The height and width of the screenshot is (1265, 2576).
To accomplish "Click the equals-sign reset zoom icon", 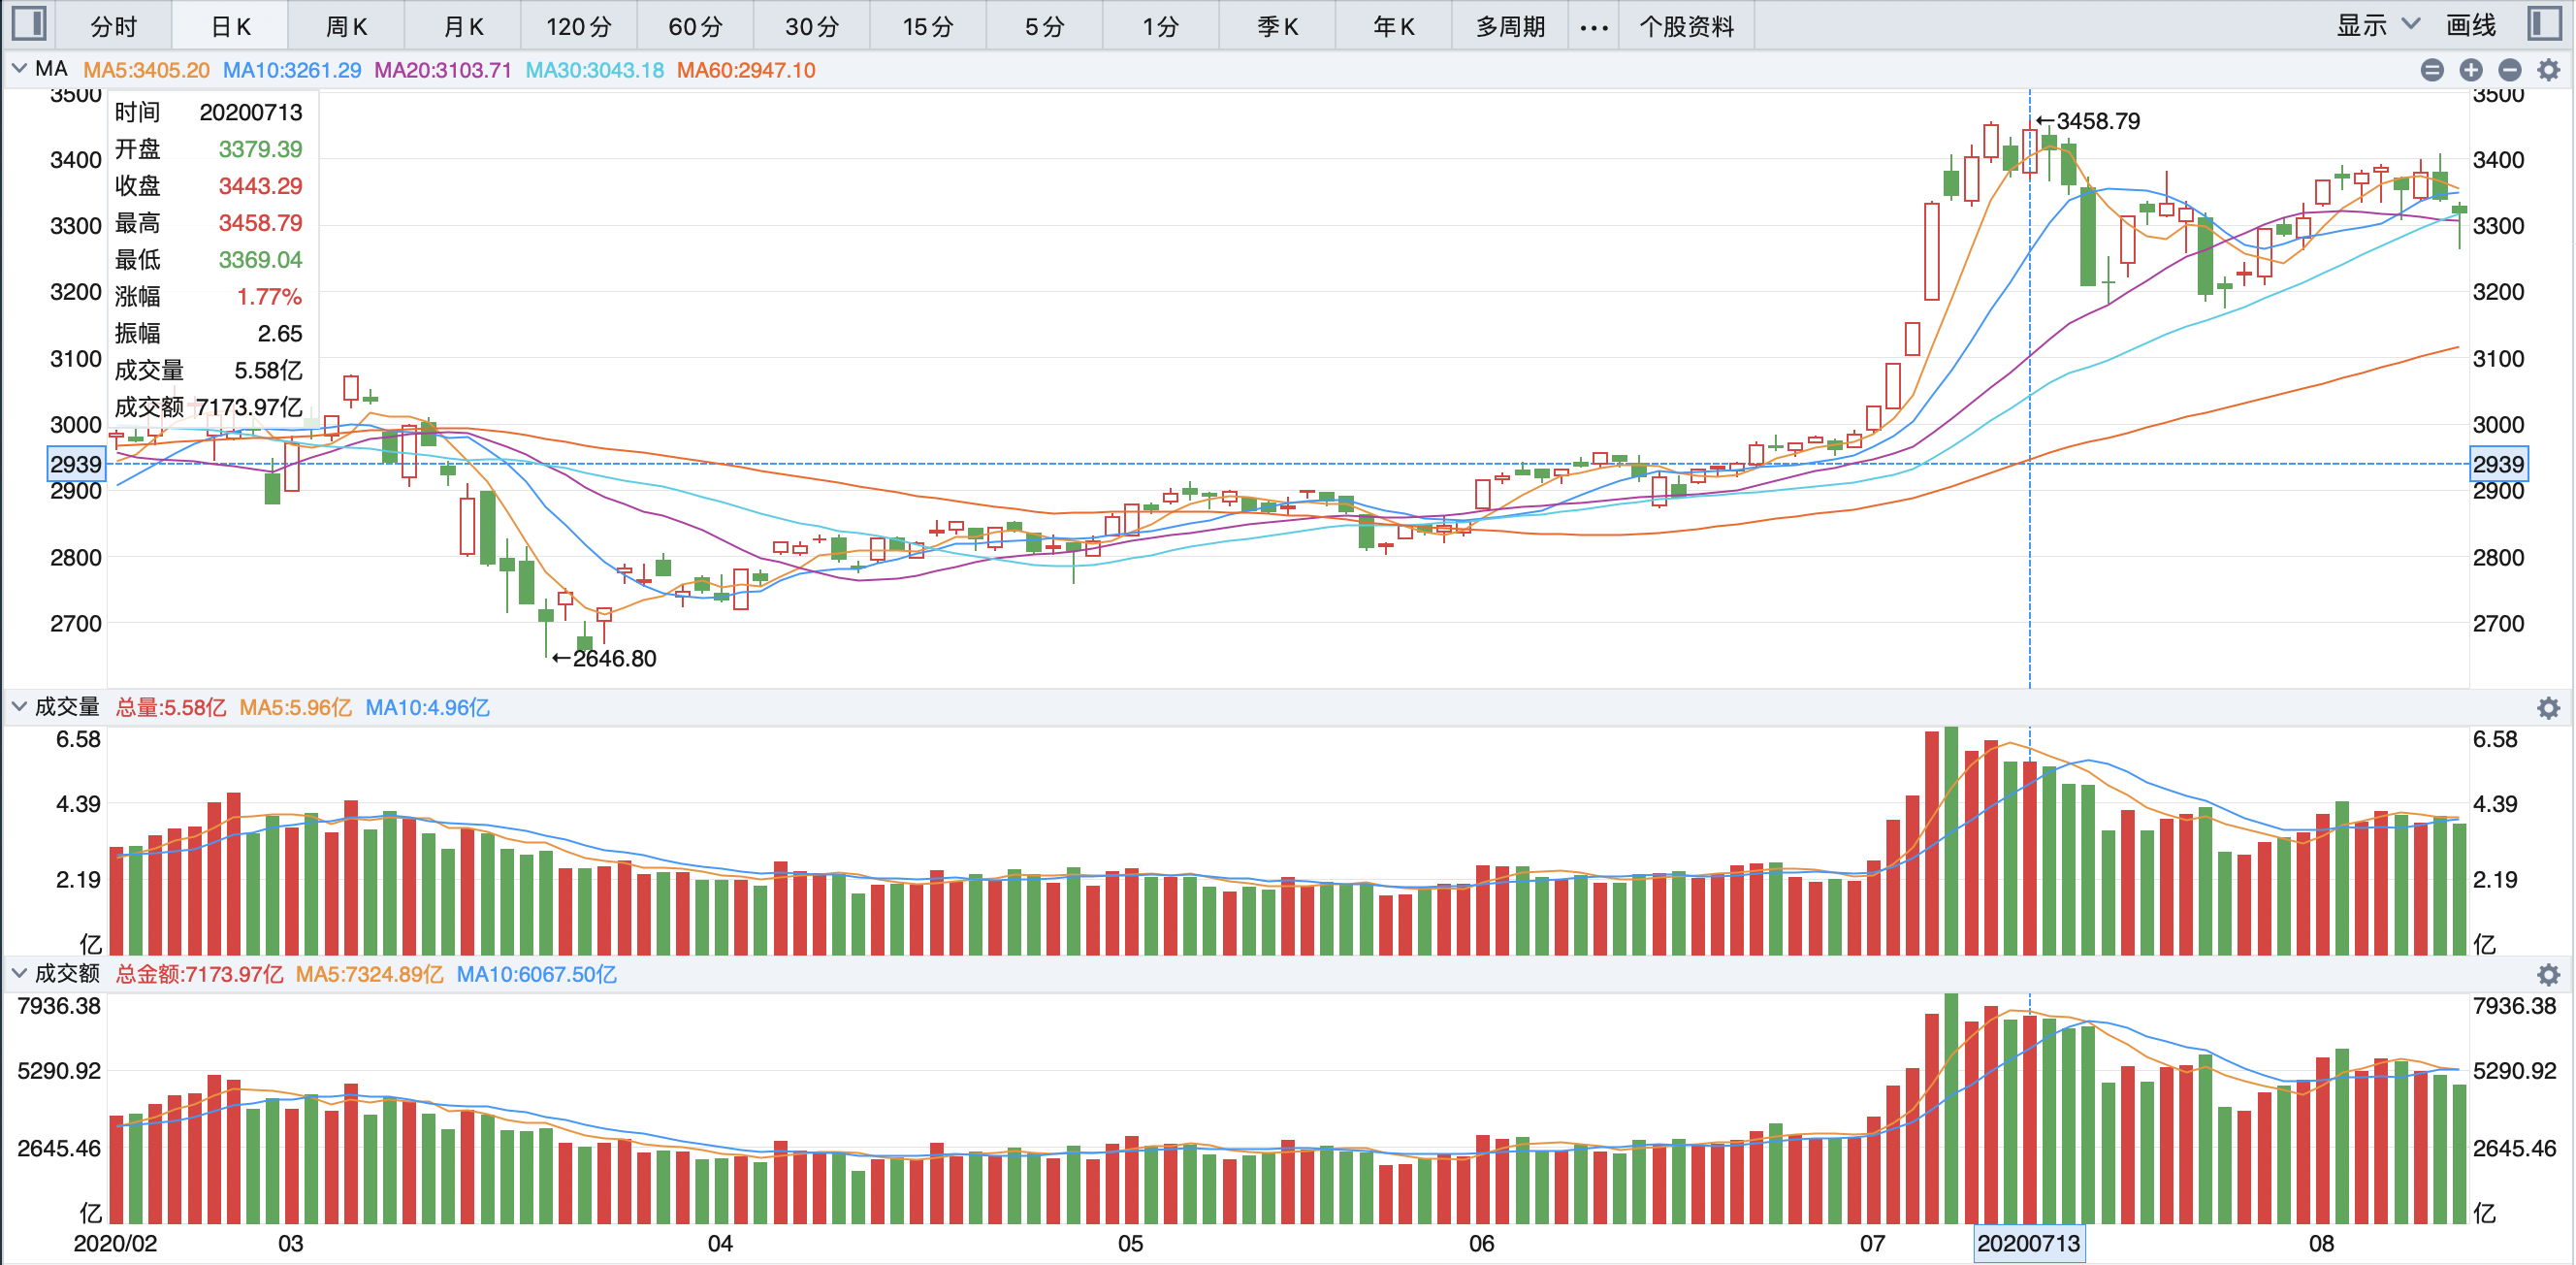I will click(x=2432, y=70).
